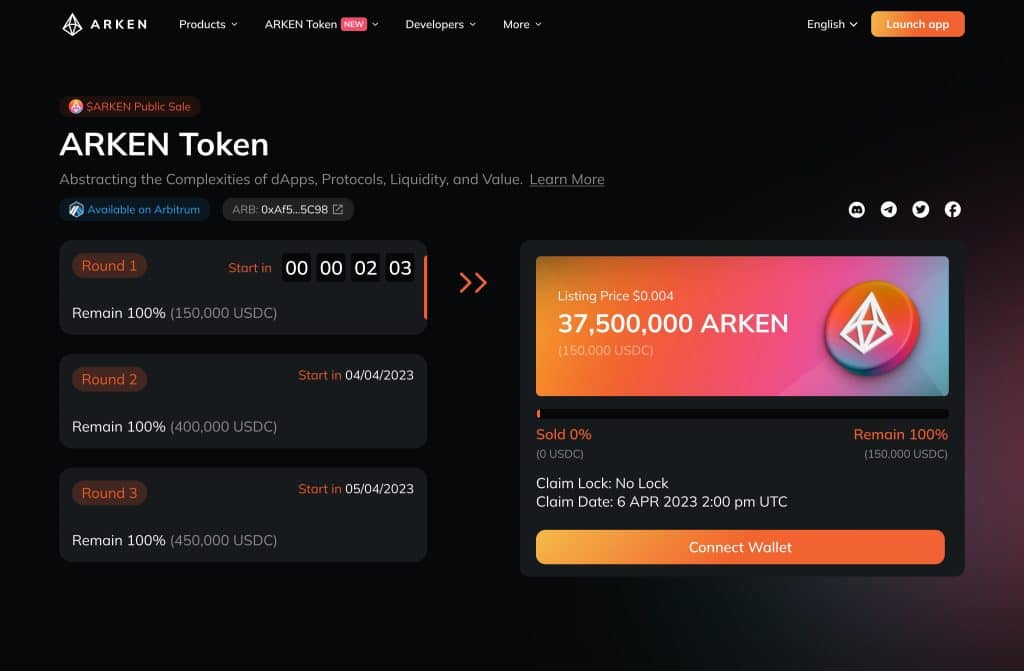Click the Connect Wallet button

[x=740, y=547]
